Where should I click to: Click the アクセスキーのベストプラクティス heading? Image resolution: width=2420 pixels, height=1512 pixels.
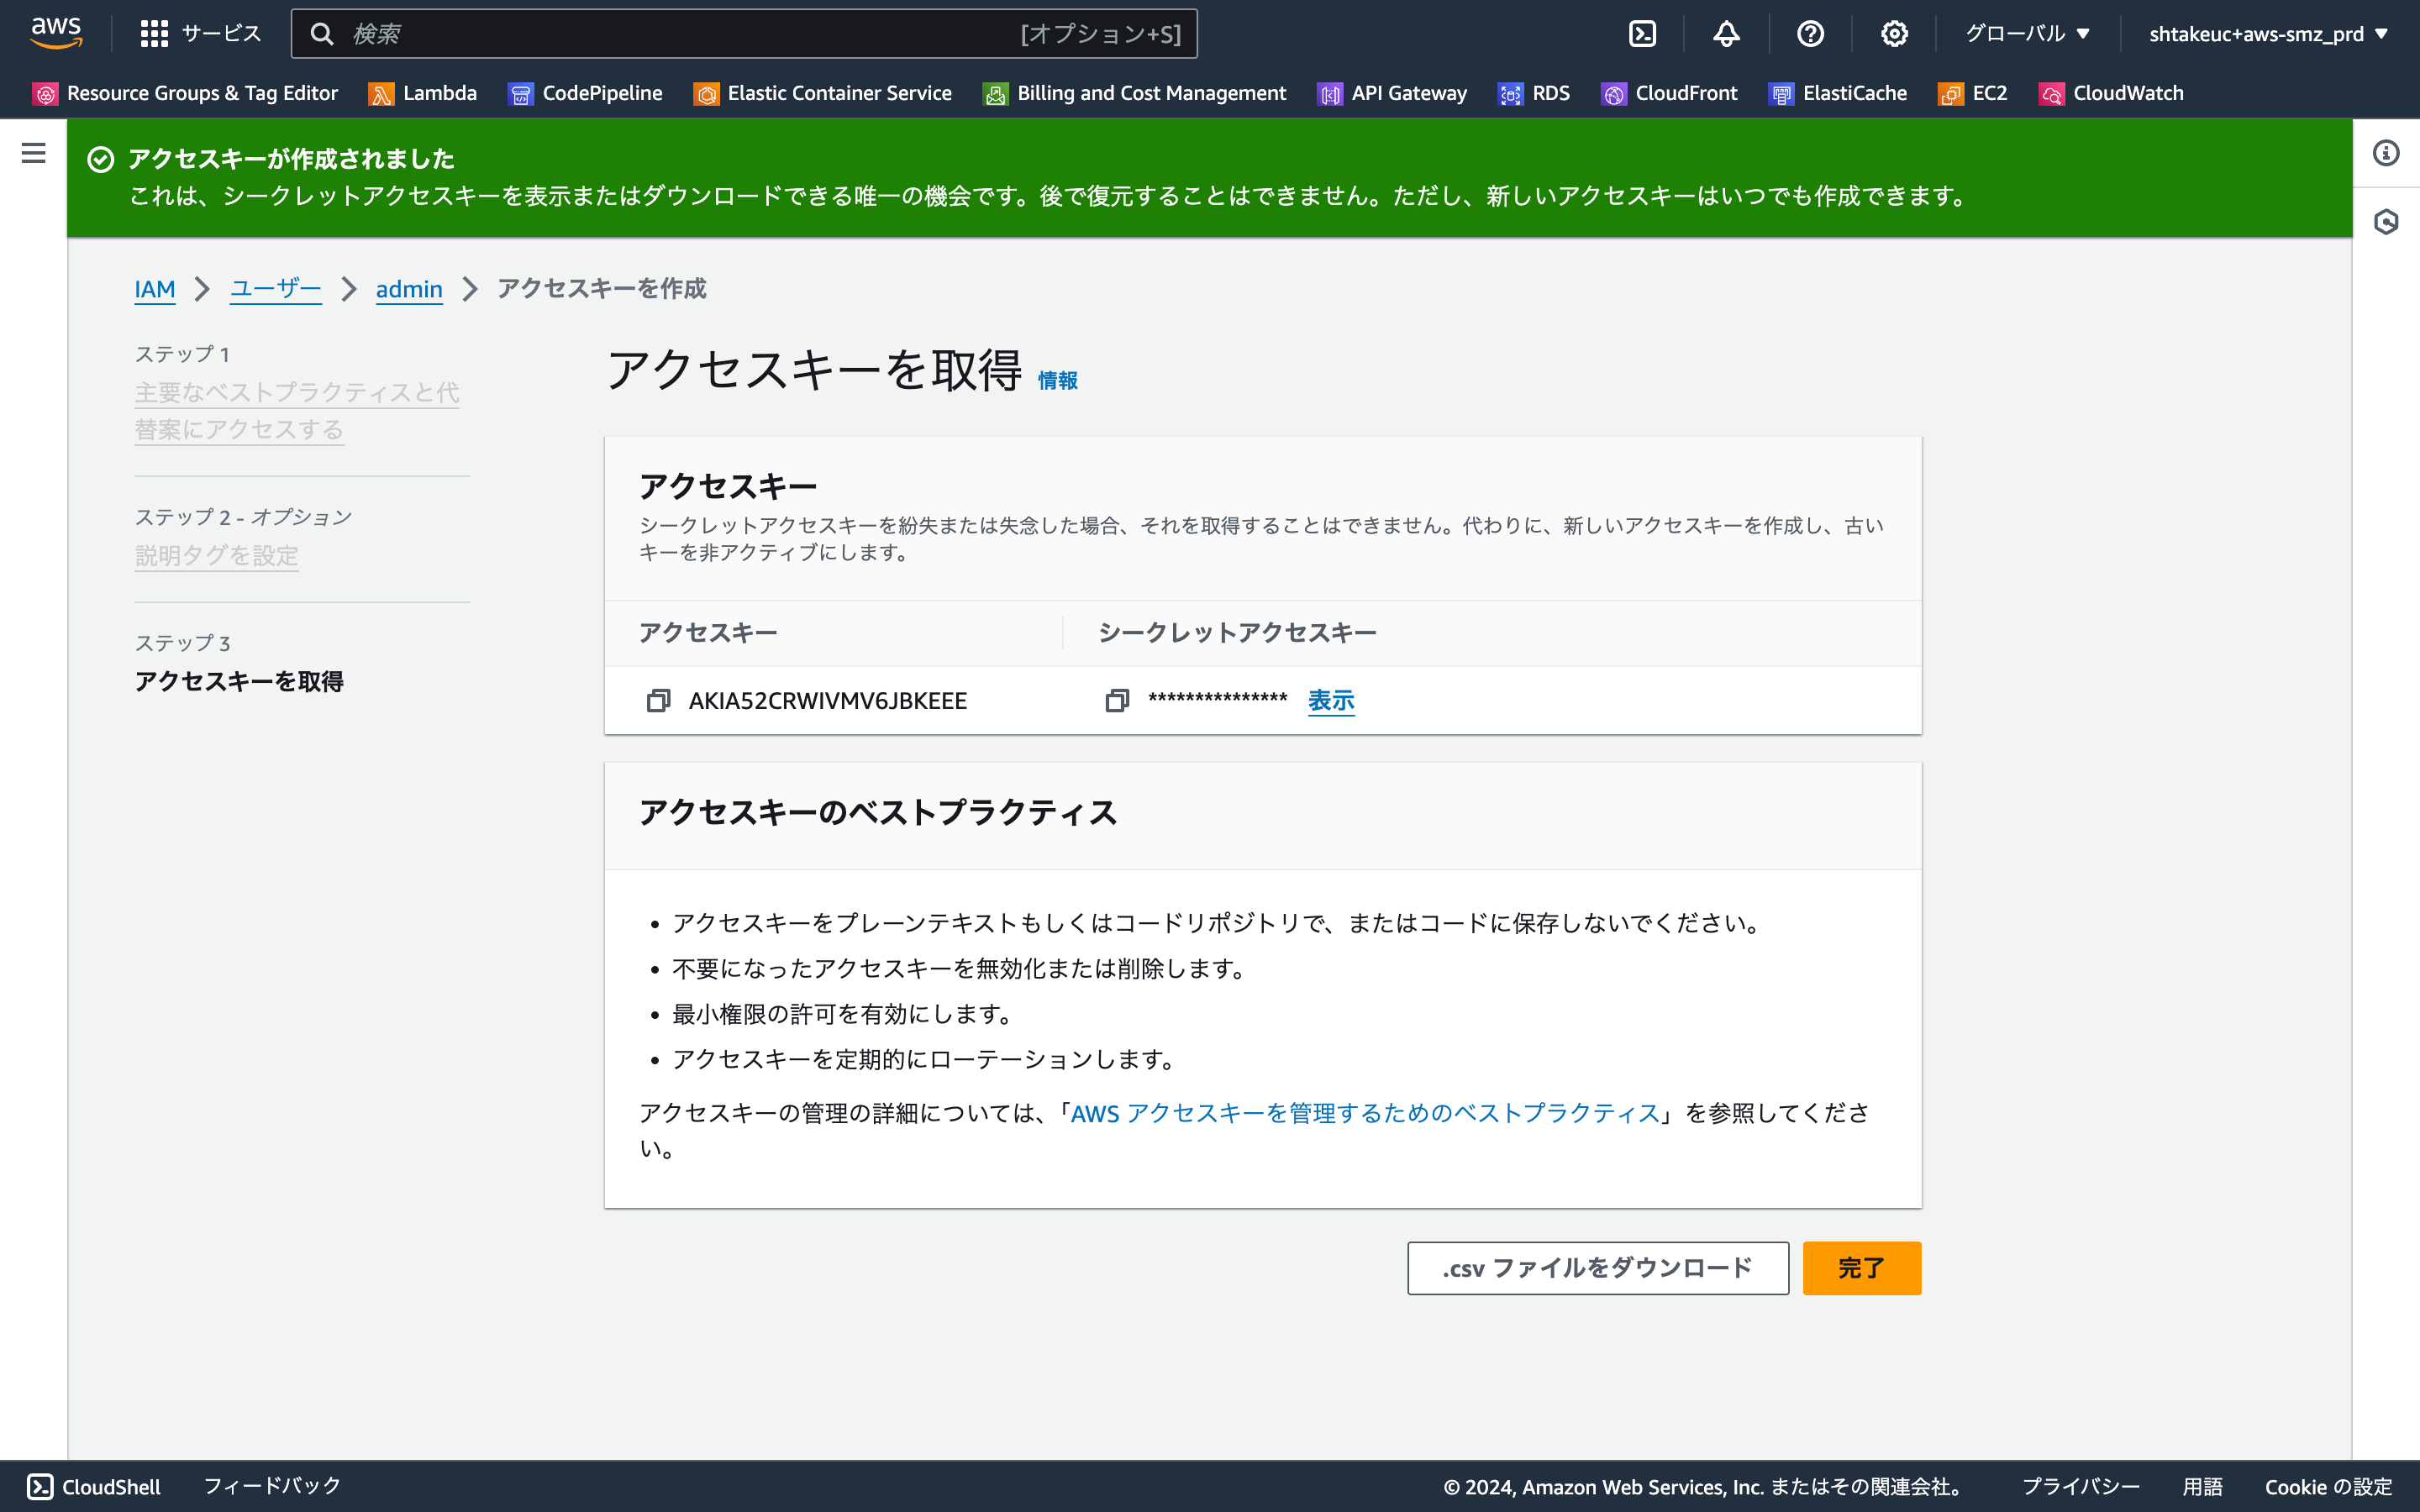pos(878,813)
